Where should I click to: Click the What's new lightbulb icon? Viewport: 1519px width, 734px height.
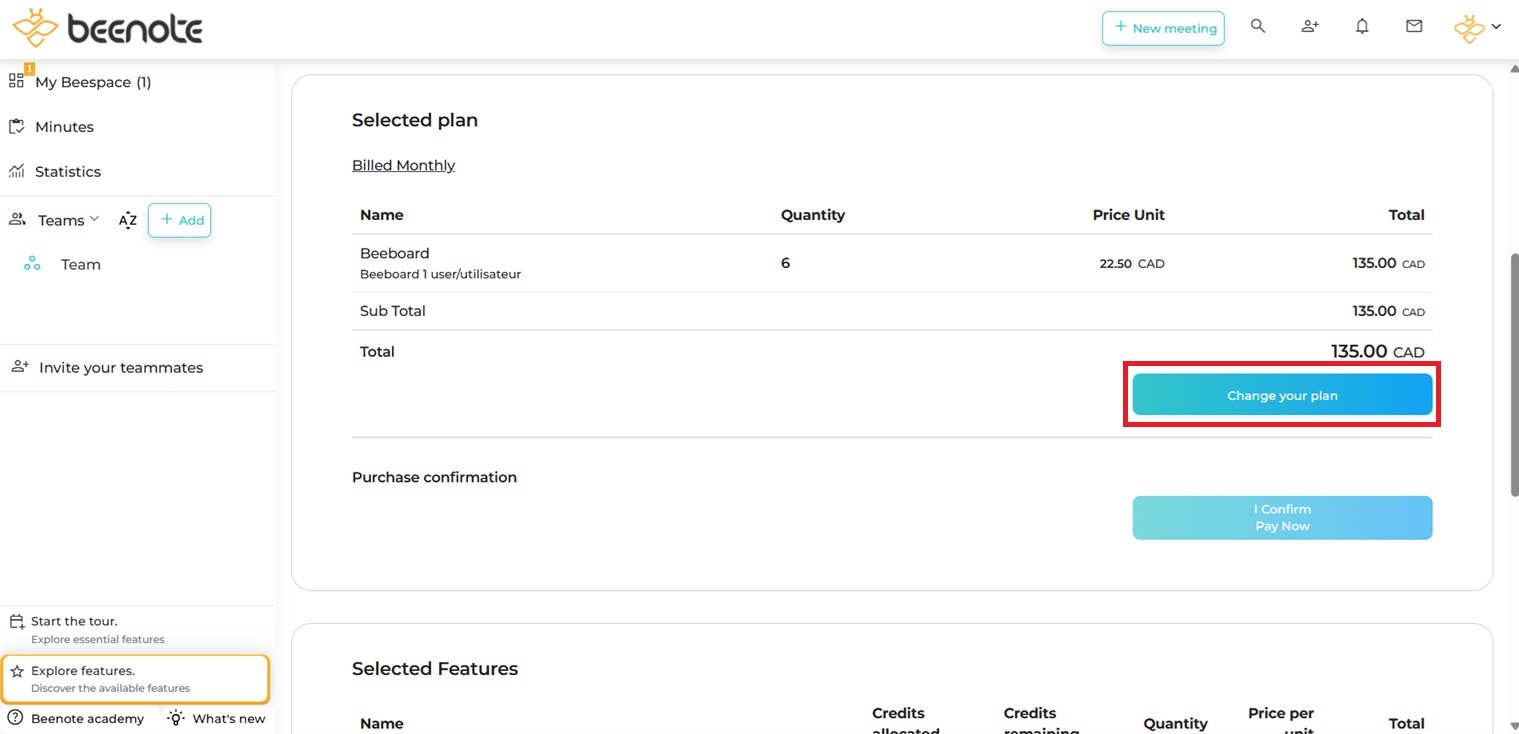click(x=177, y=718)
